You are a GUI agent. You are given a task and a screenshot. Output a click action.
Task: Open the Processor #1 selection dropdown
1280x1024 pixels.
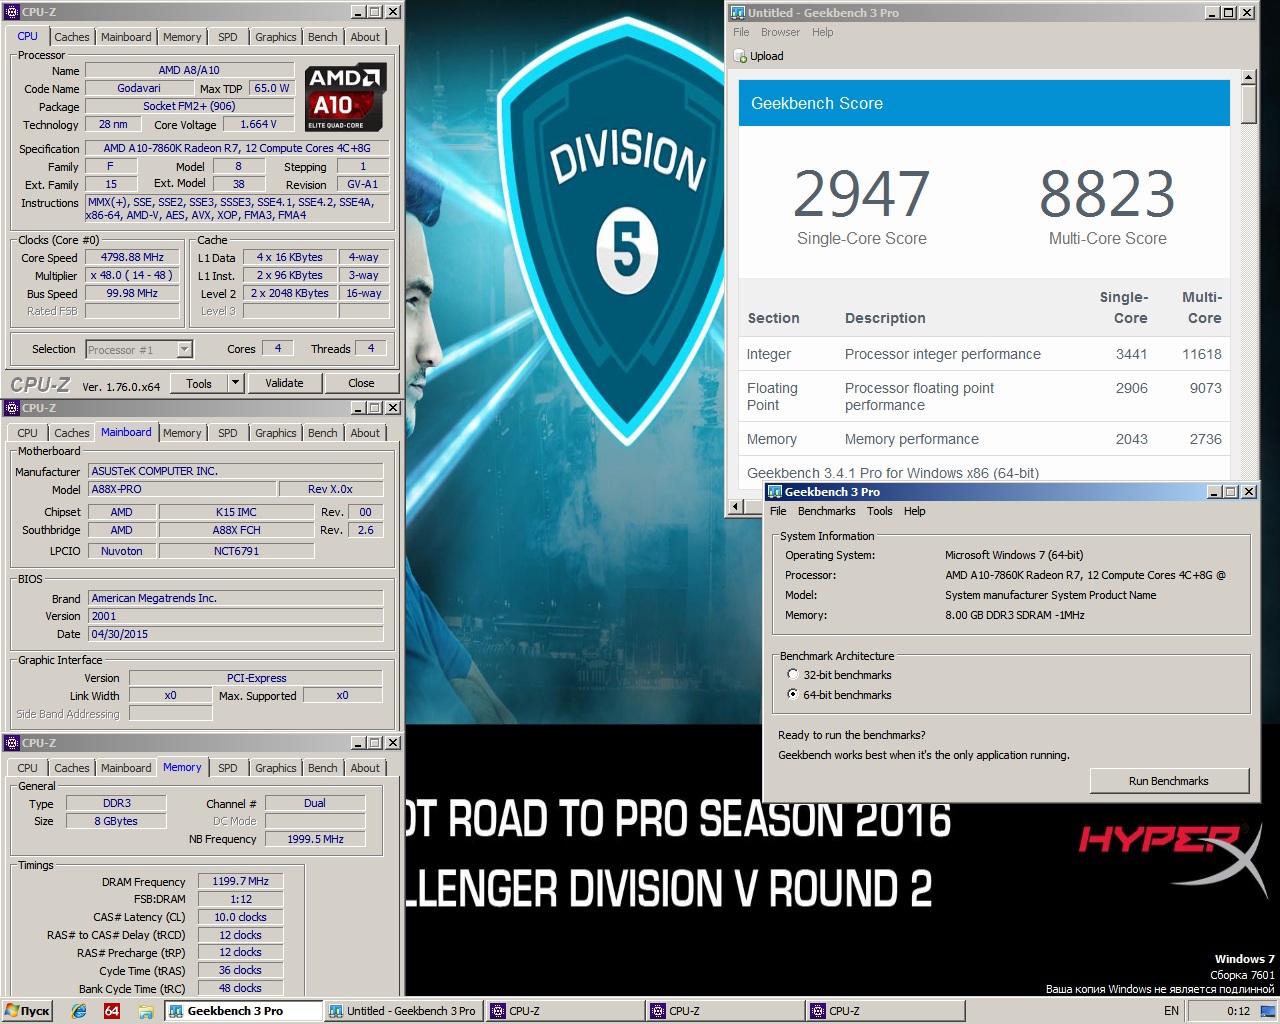[184, 349]
